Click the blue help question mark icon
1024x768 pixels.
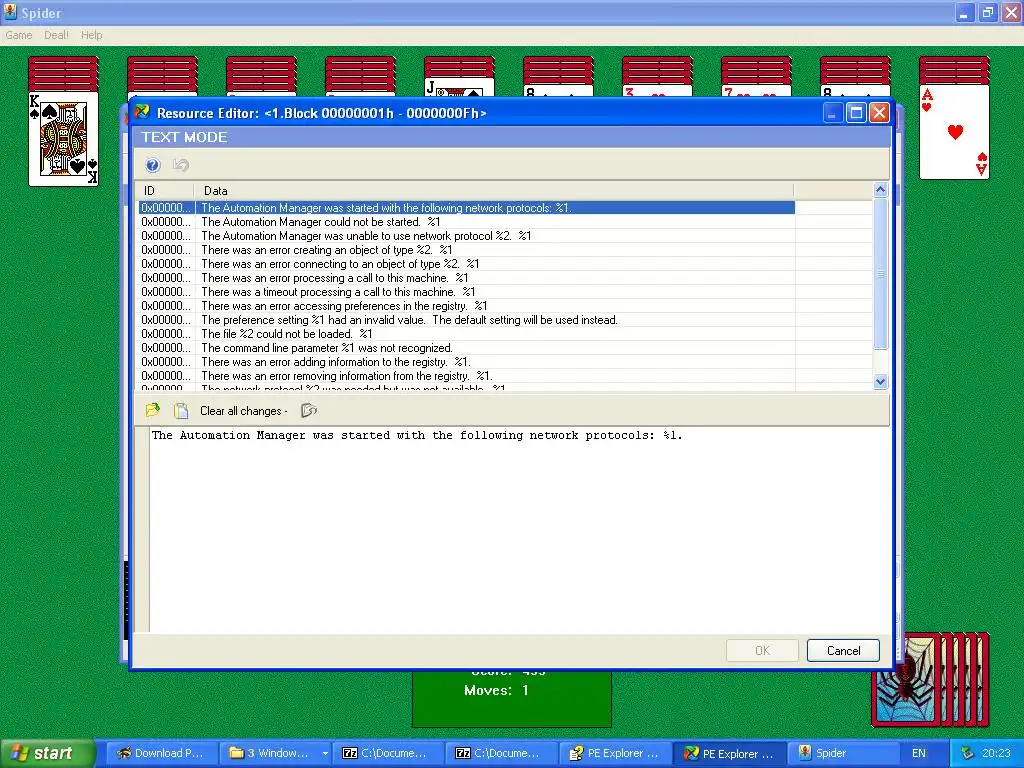point(153,165)
